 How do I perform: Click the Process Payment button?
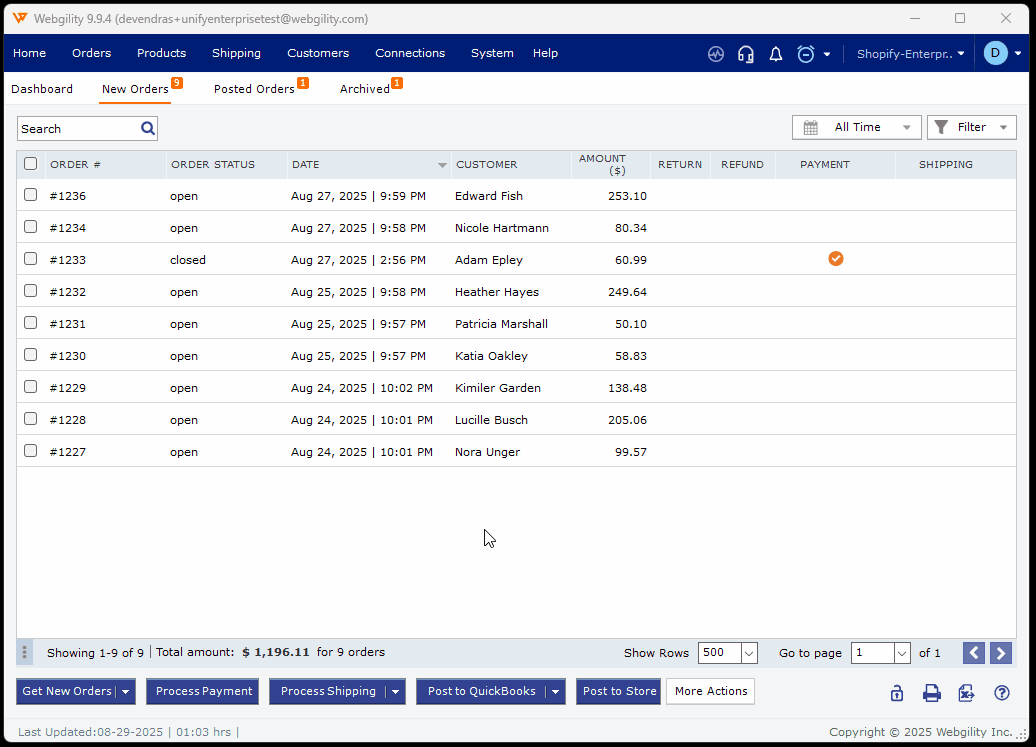pyautogui.click(x=204, y=692)
